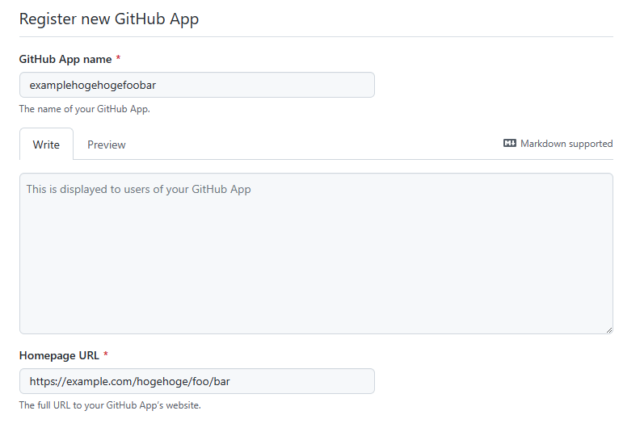Click the examplehogehogefoobar text in name box
Screen dimensions: 640x436
point(93,85)
